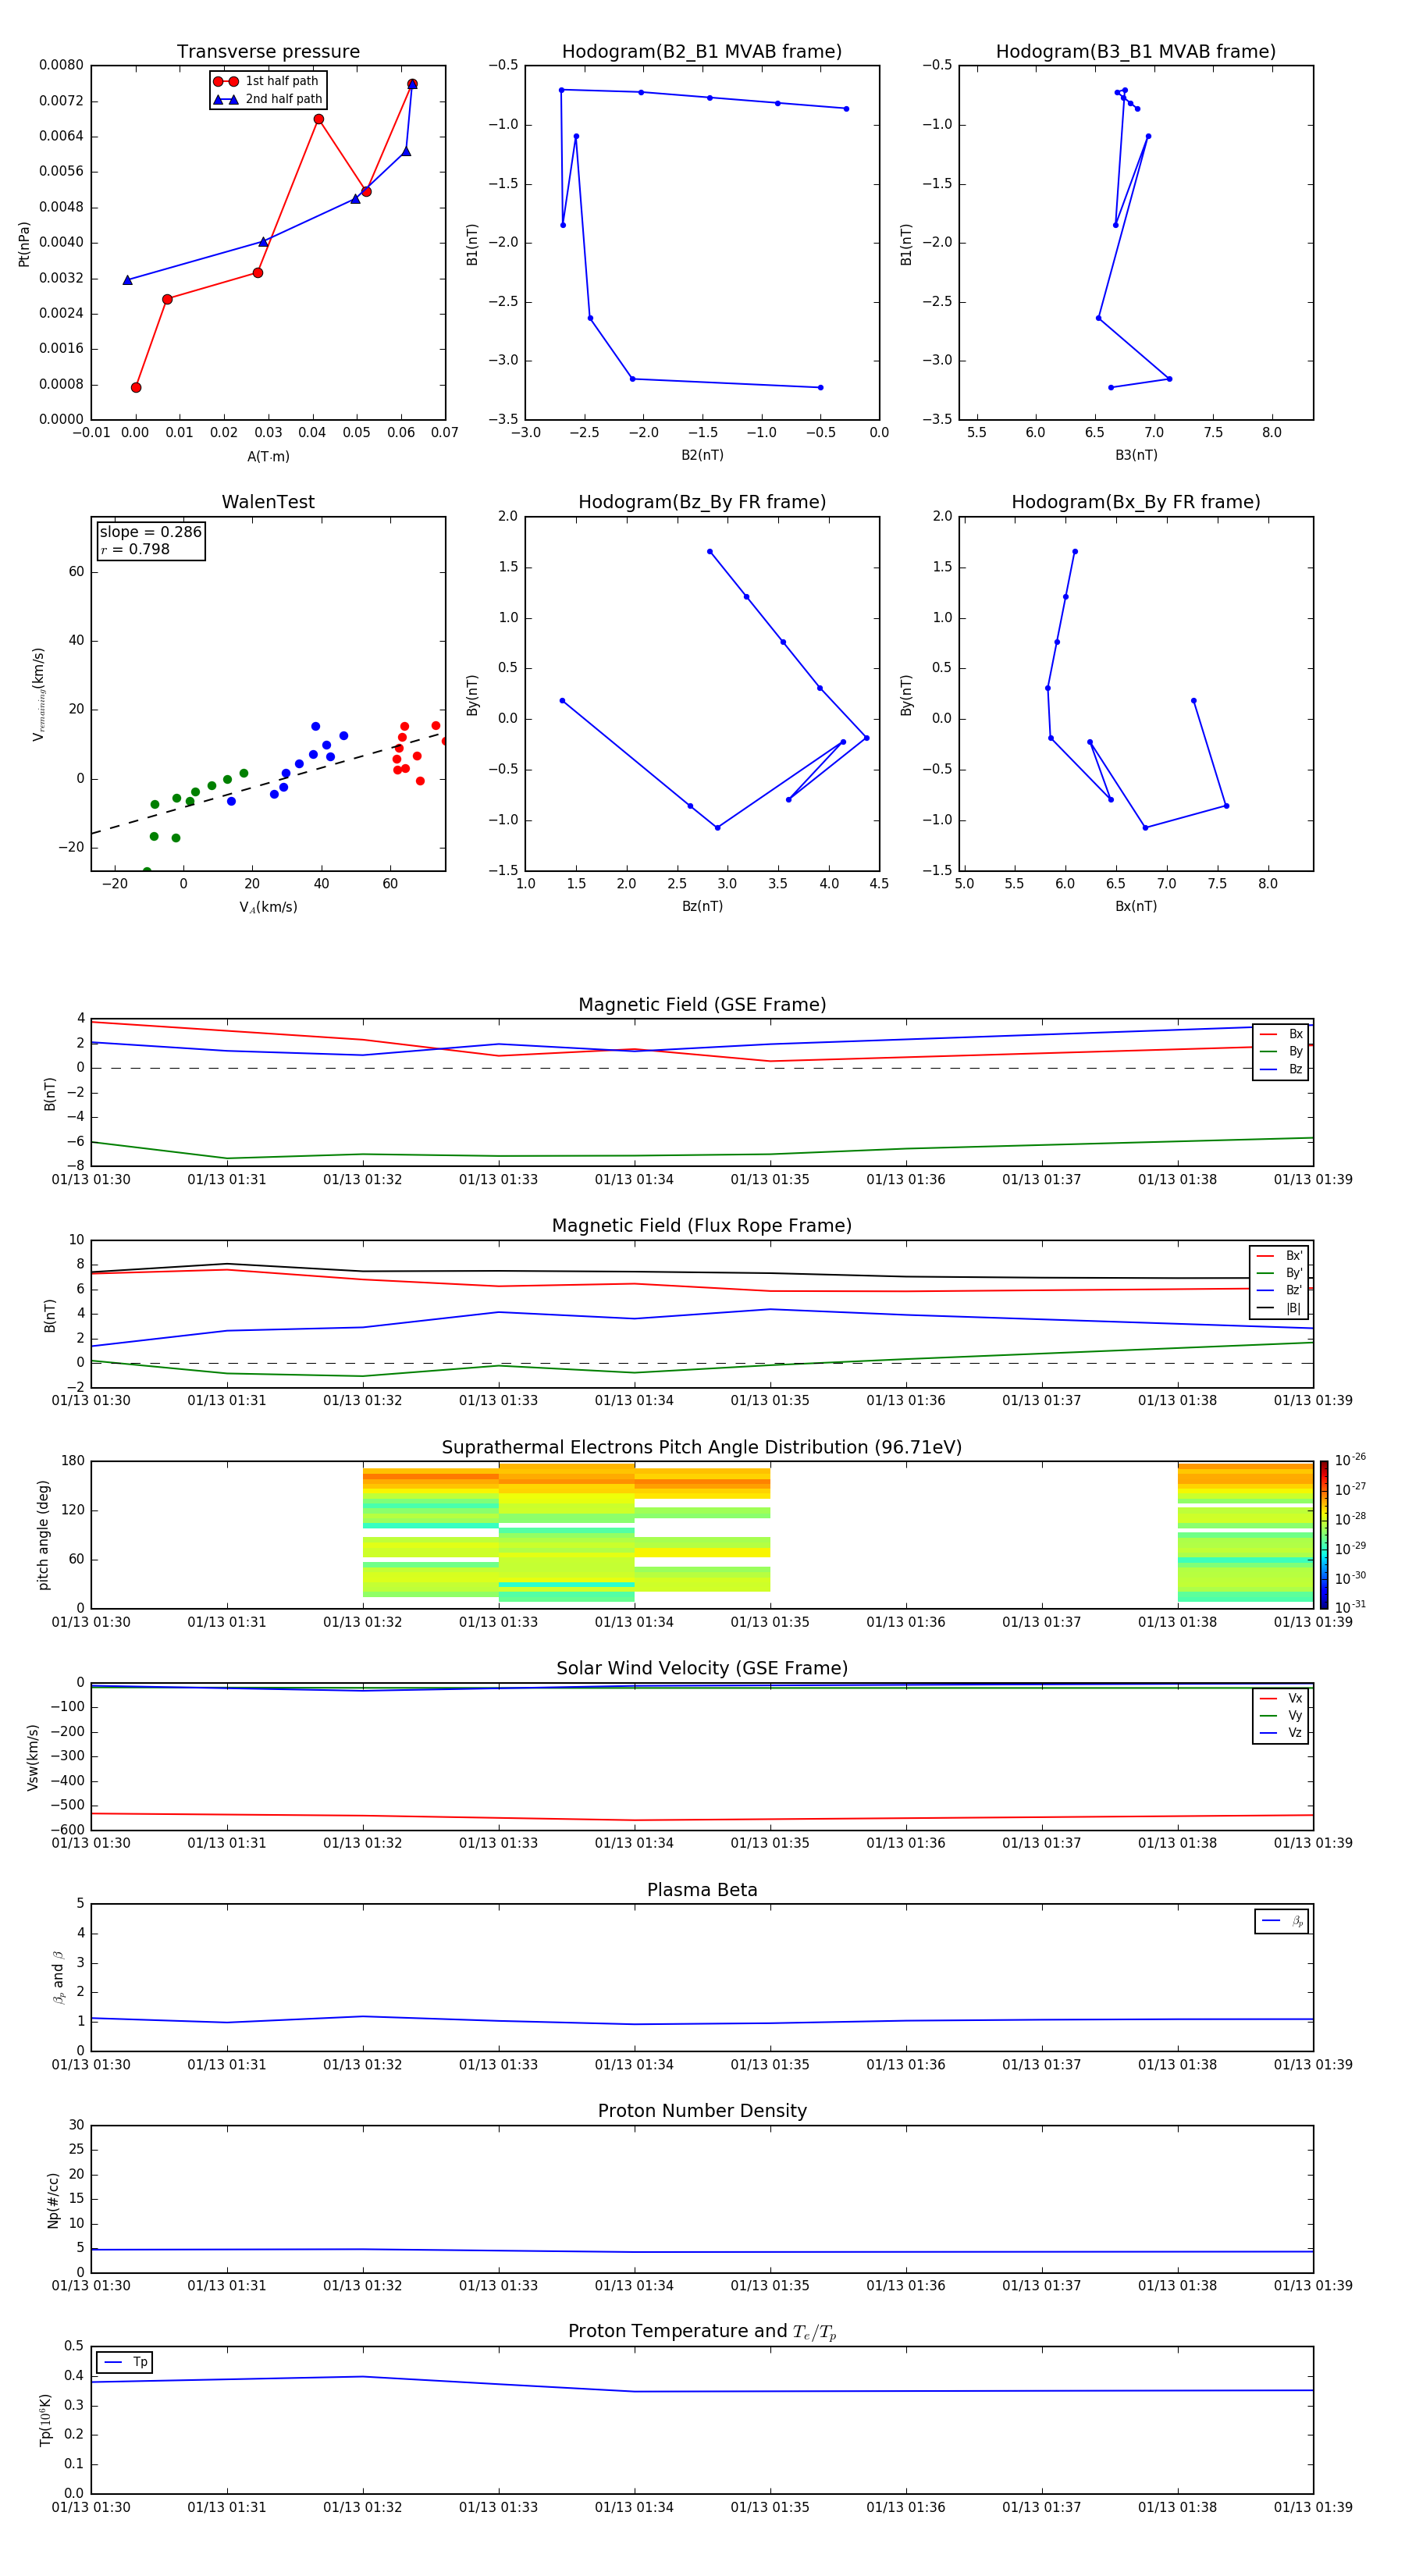Click the leftmost blue triangle in Transverse pressure
Viewport: 1405px width, 2576px height.
(127, 280)
